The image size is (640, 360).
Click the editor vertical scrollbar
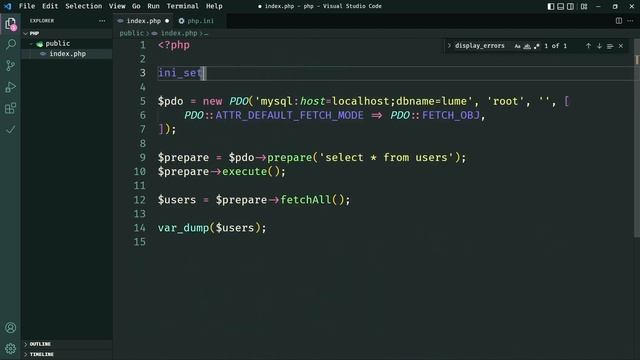click(x=637, y=139)
